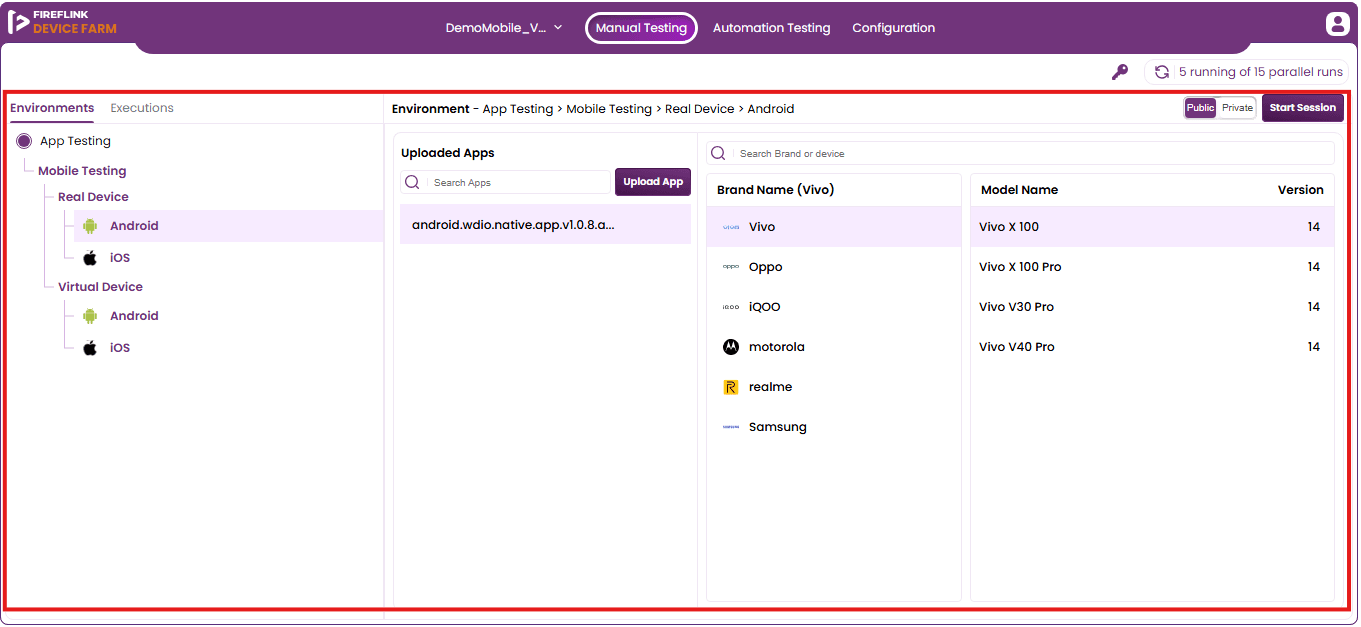The image size is (1361, 627).
Task: Click the Model Name column header
Action: [1019, 190]
